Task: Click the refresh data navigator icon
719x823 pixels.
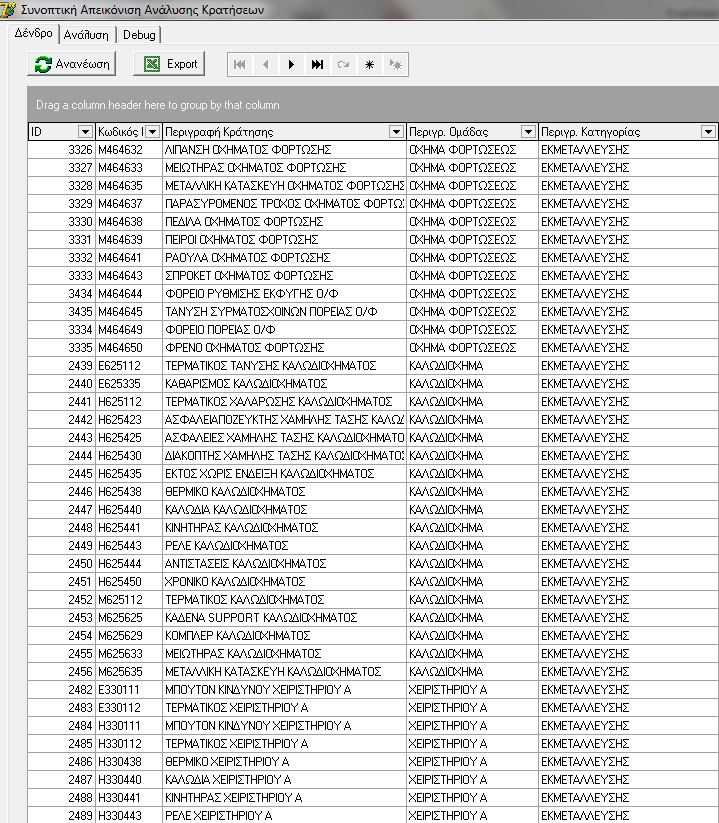Action: coord(343,65)
